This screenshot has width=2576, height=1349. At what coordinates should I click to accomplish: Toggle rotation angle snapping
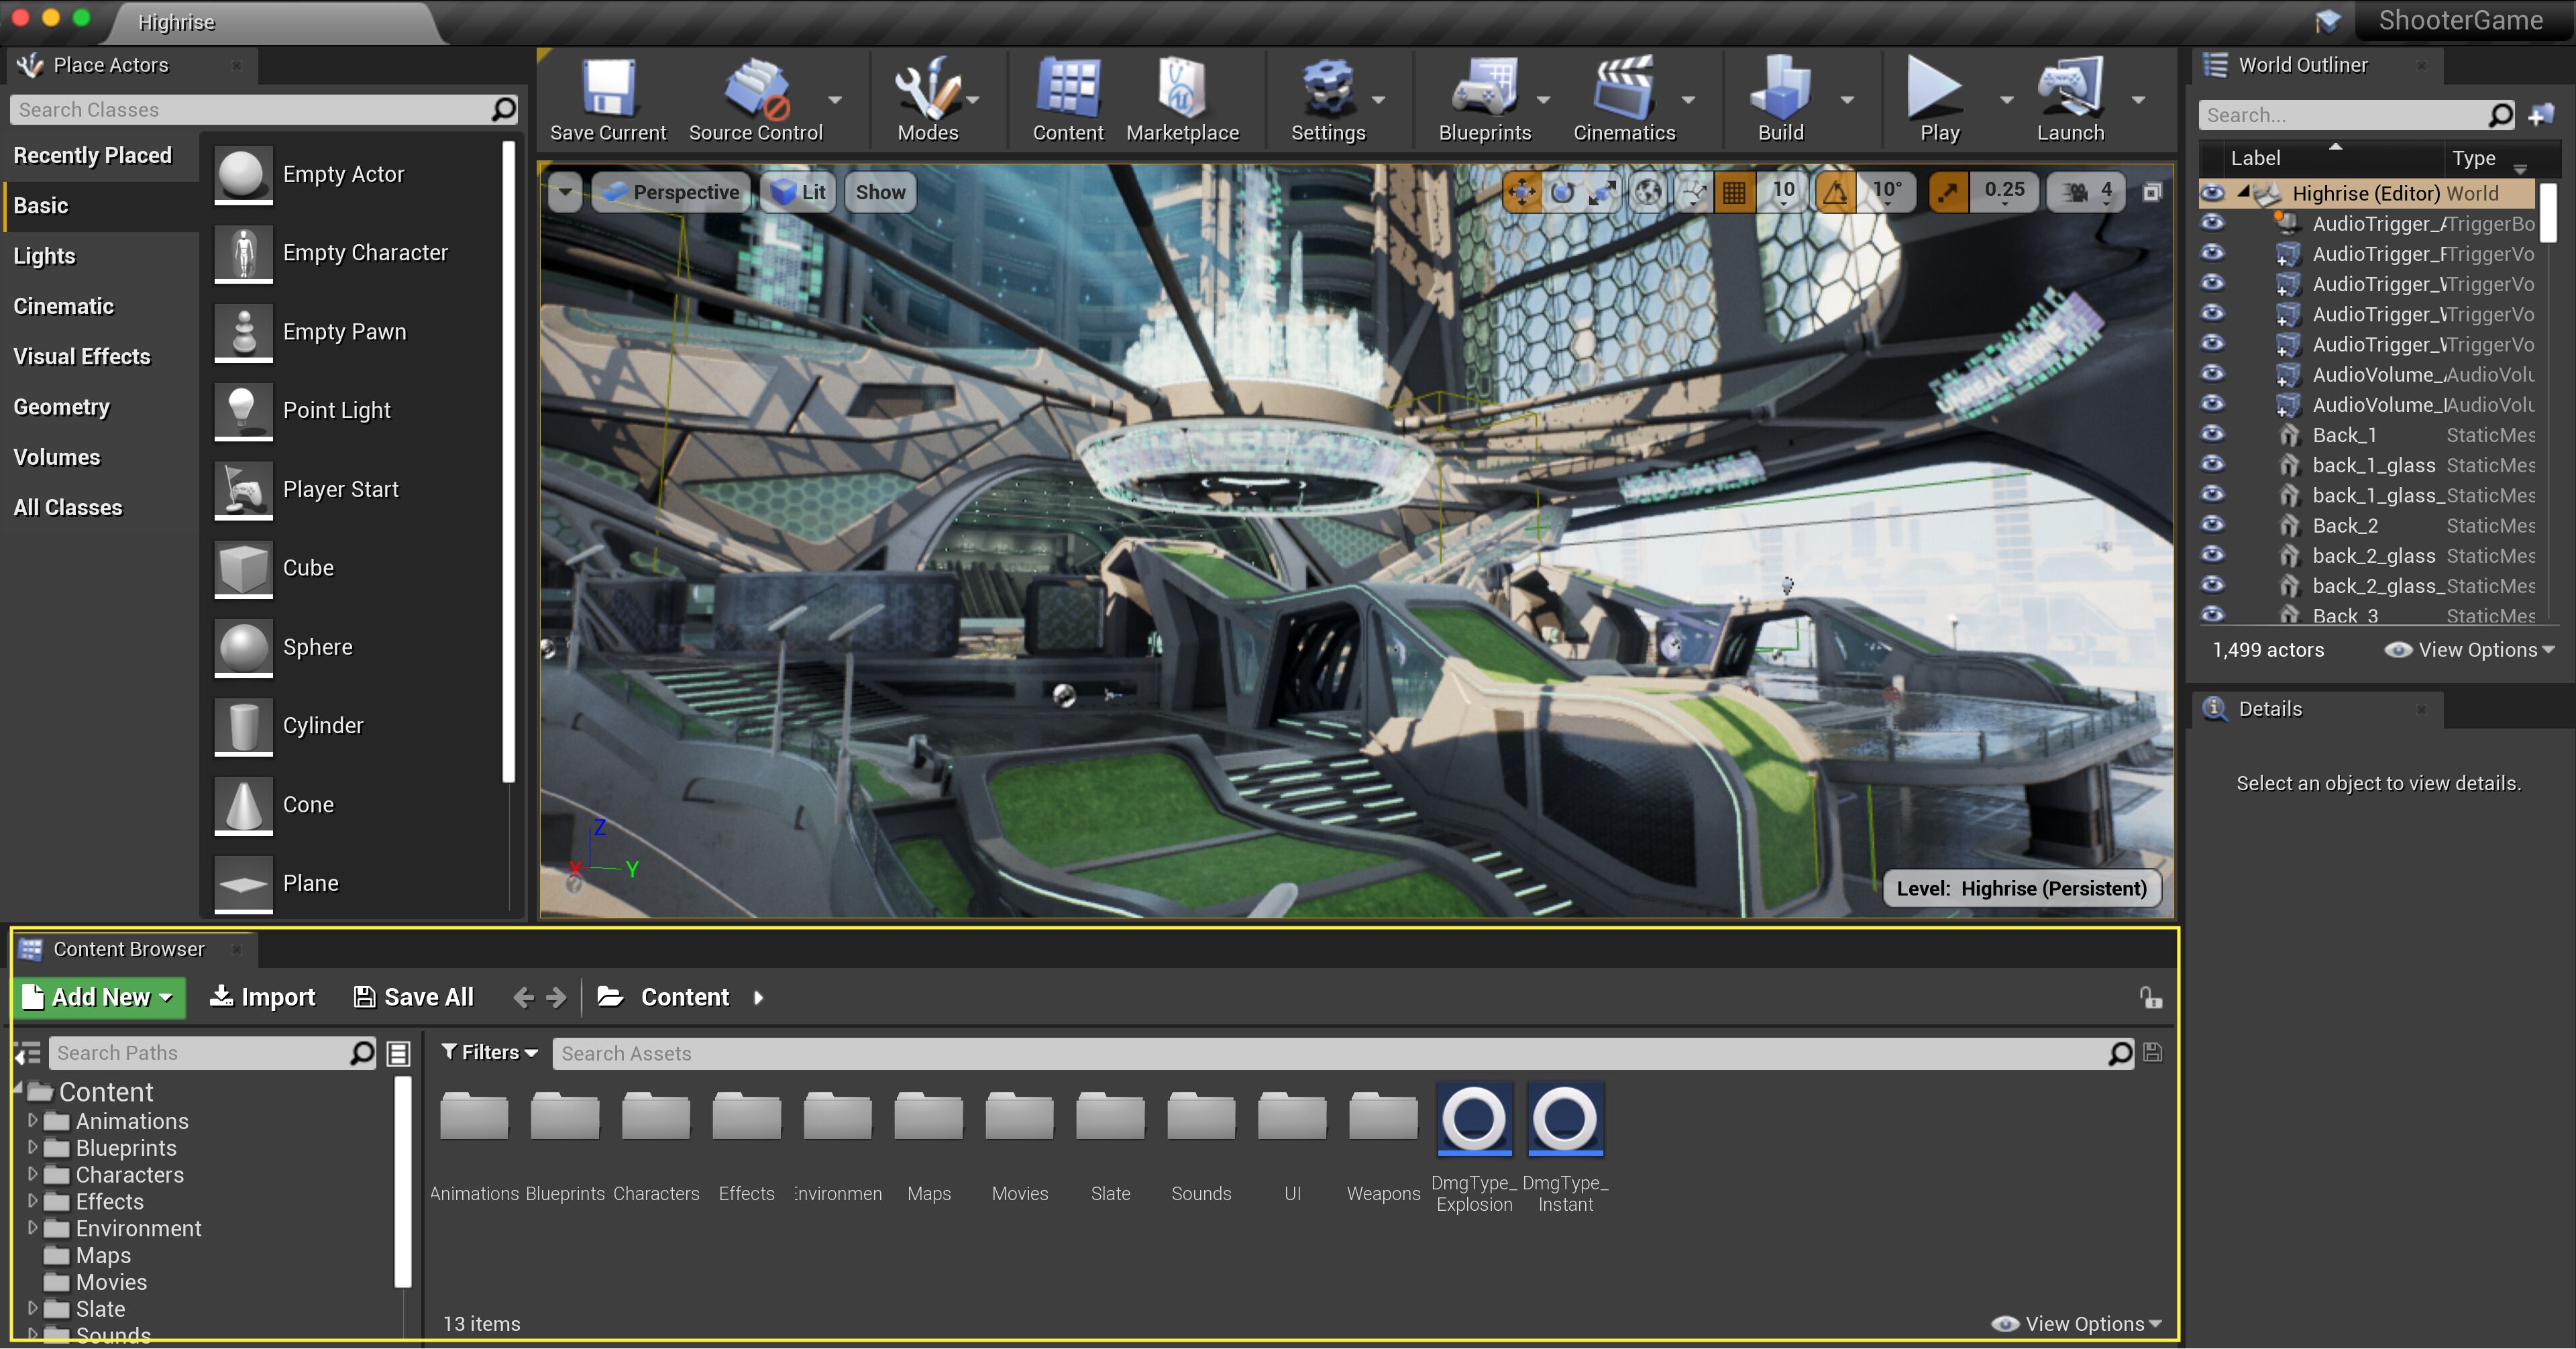pos(1835,192)
